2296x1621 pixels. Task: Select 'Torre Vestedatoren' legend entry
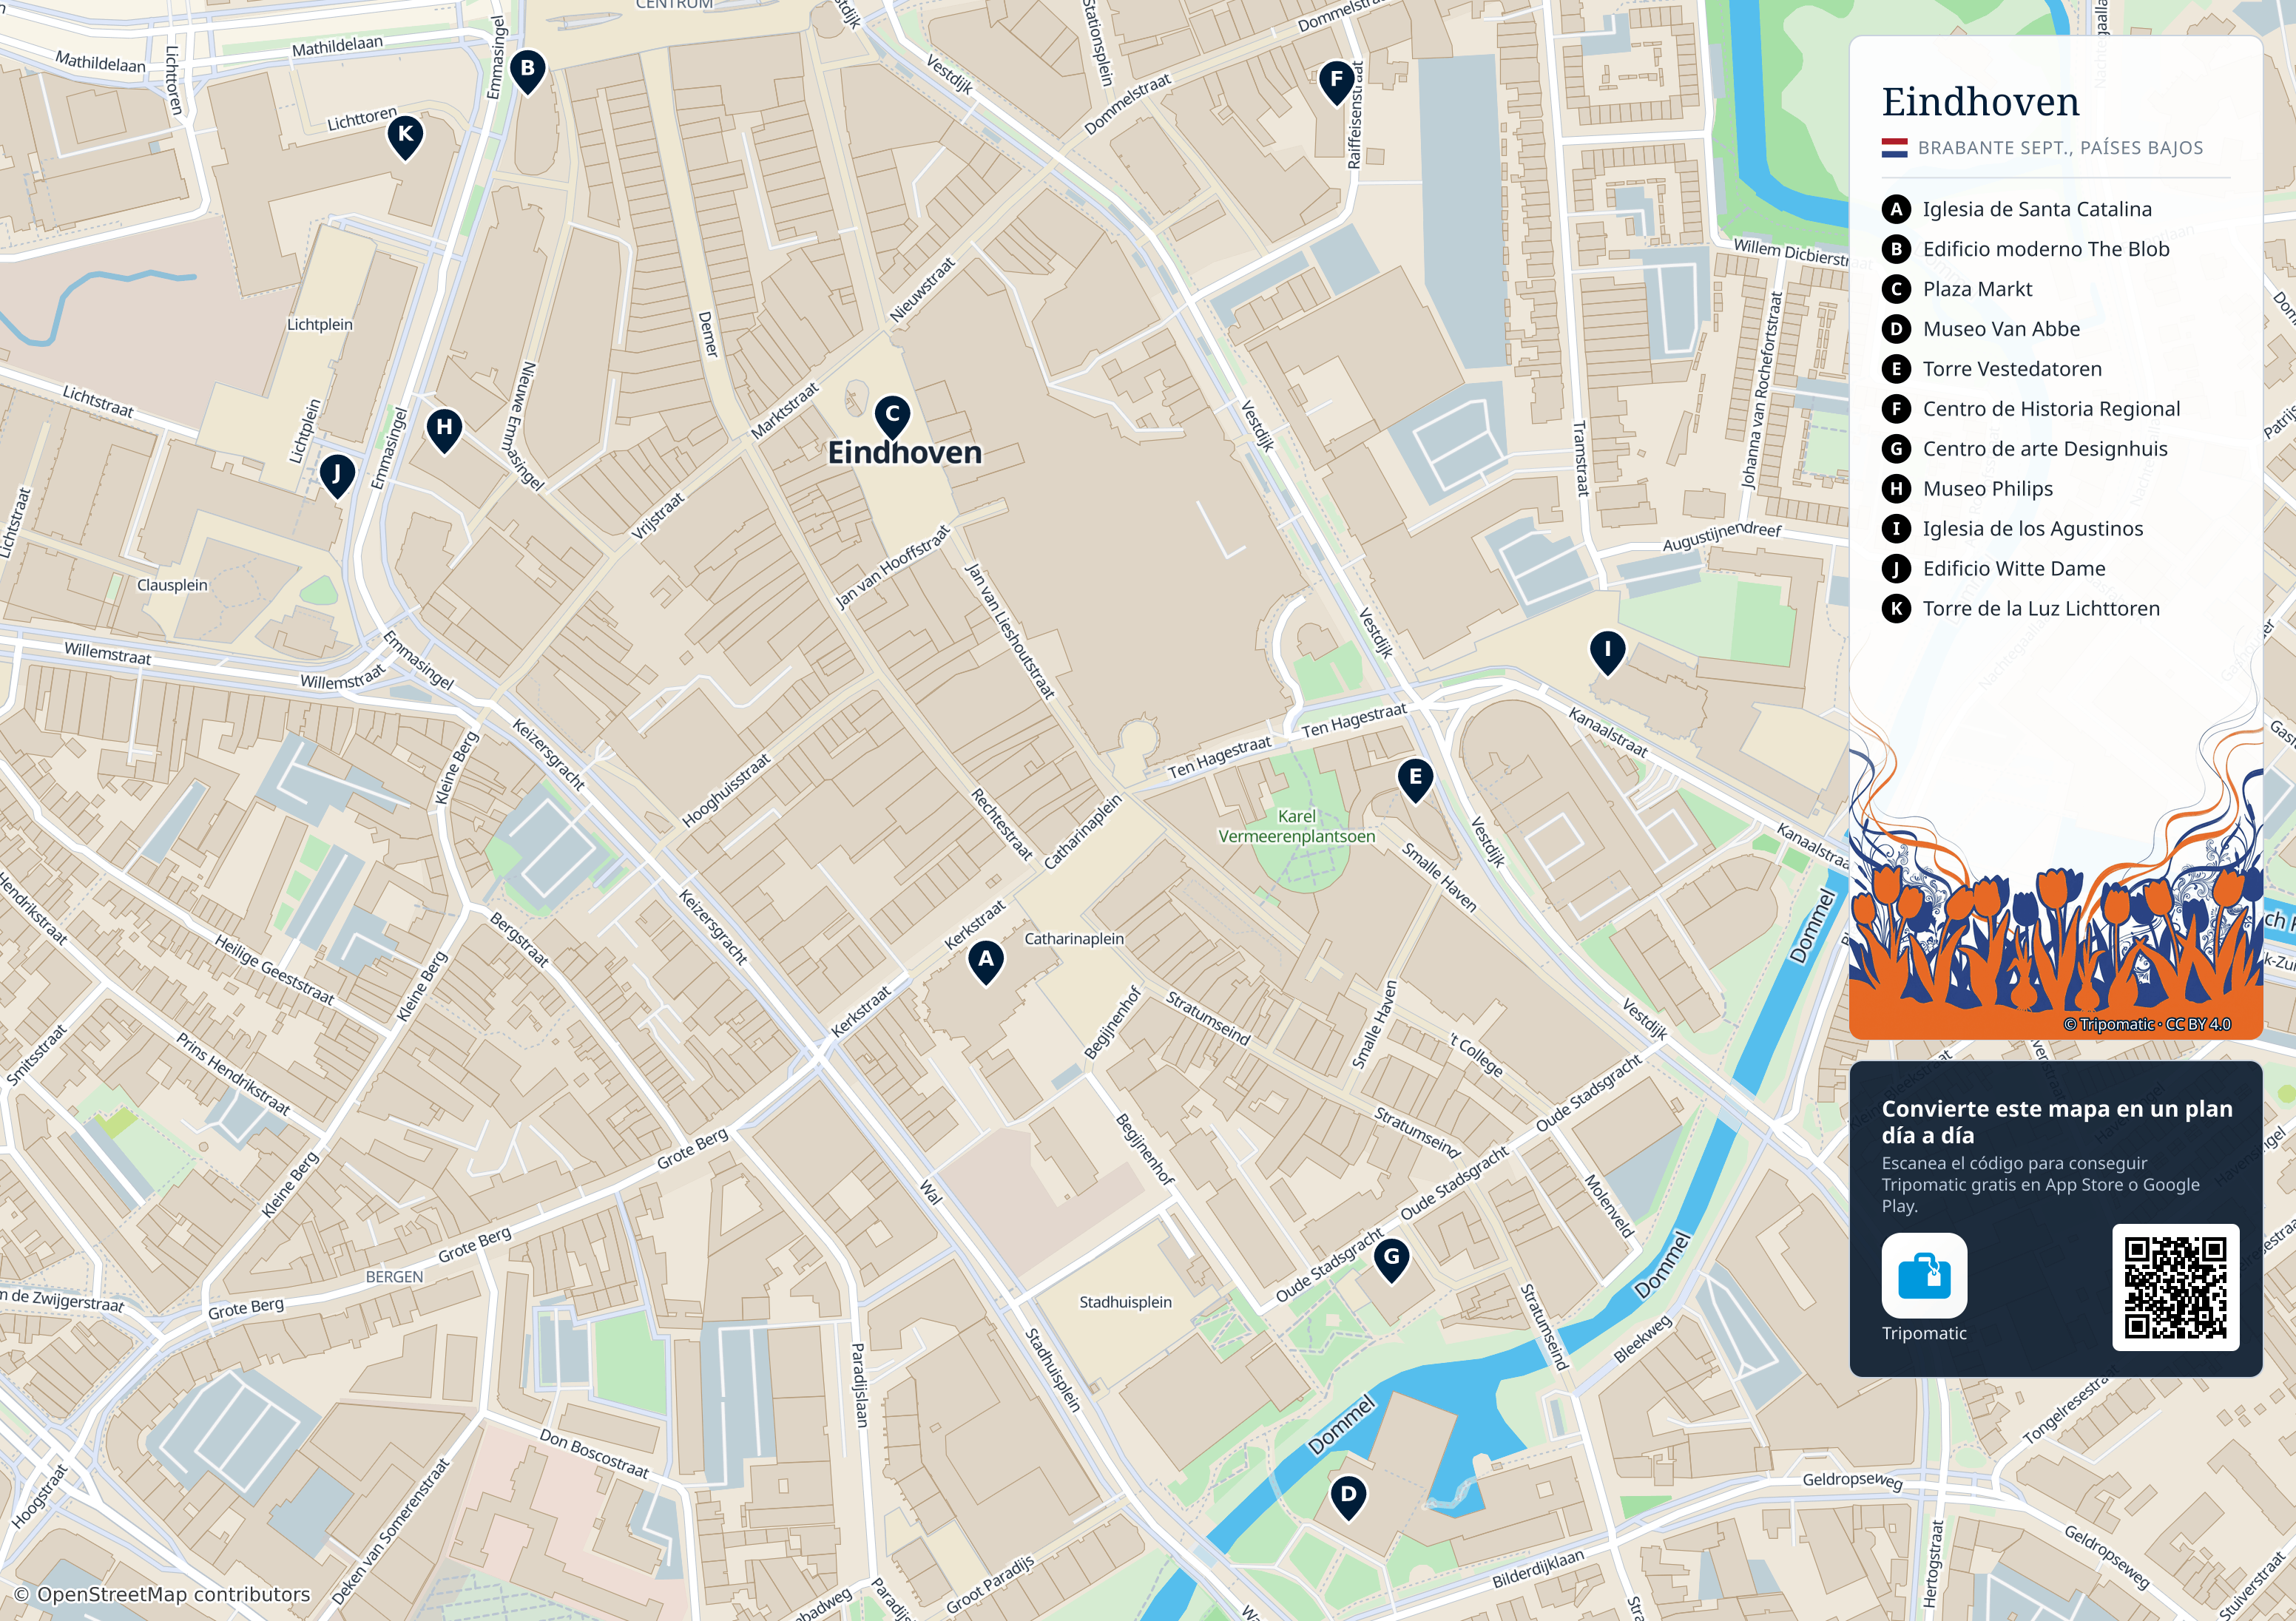click(x=2012, y=369)
